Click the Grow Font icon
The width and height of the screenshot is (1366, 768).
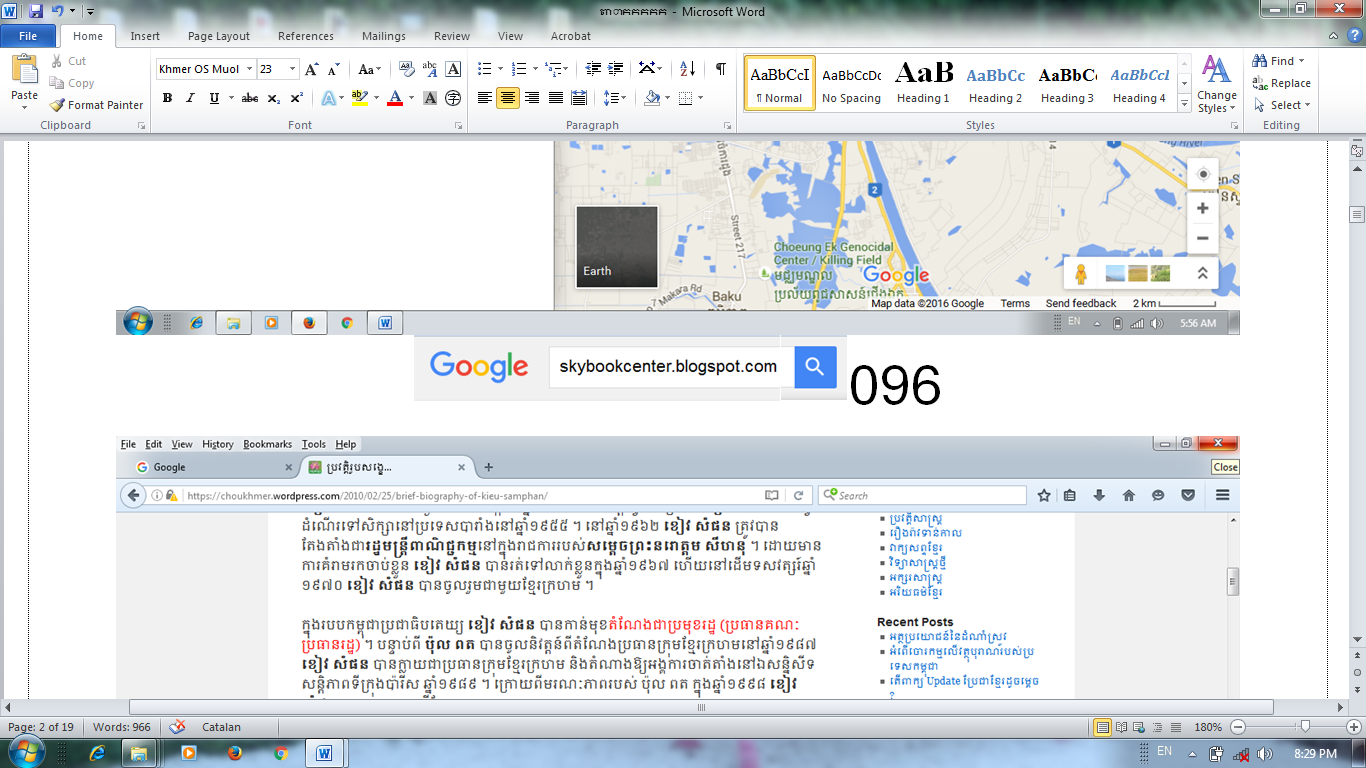[312, 69]
